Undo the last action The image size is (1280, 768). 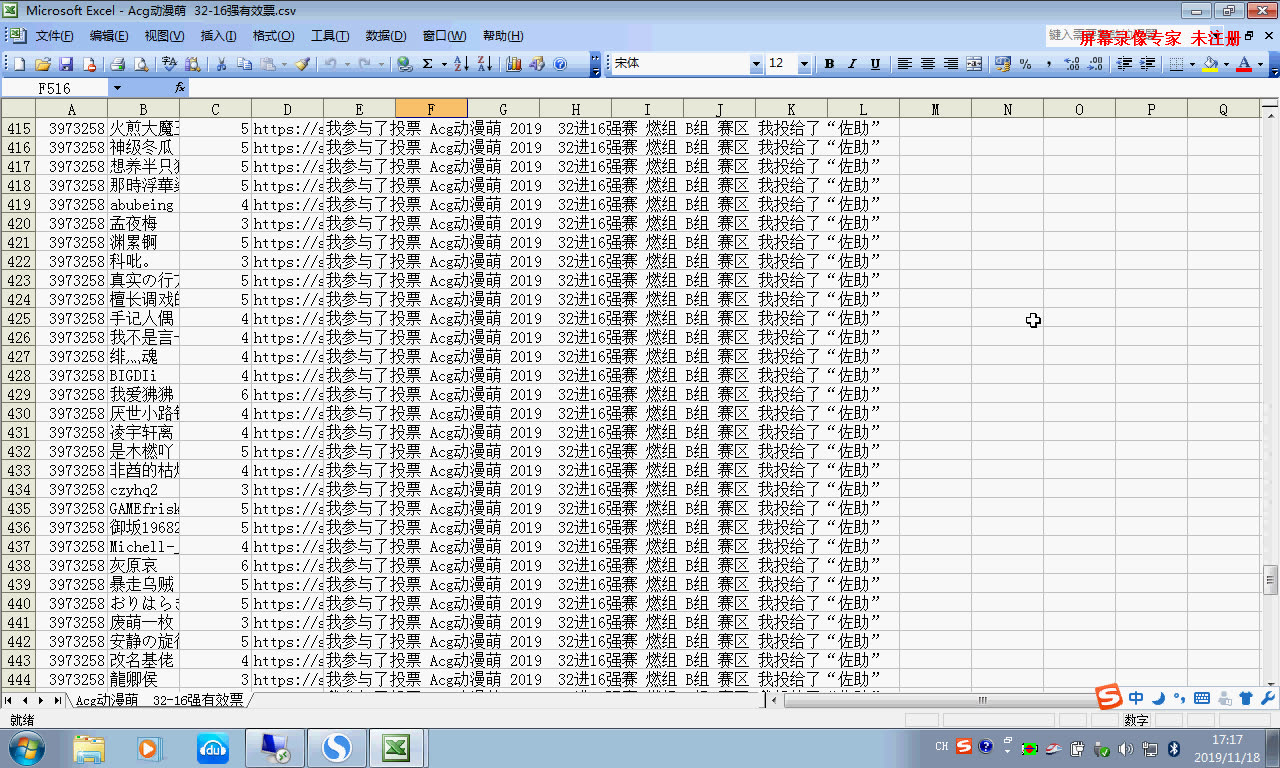tap(331, 64)
